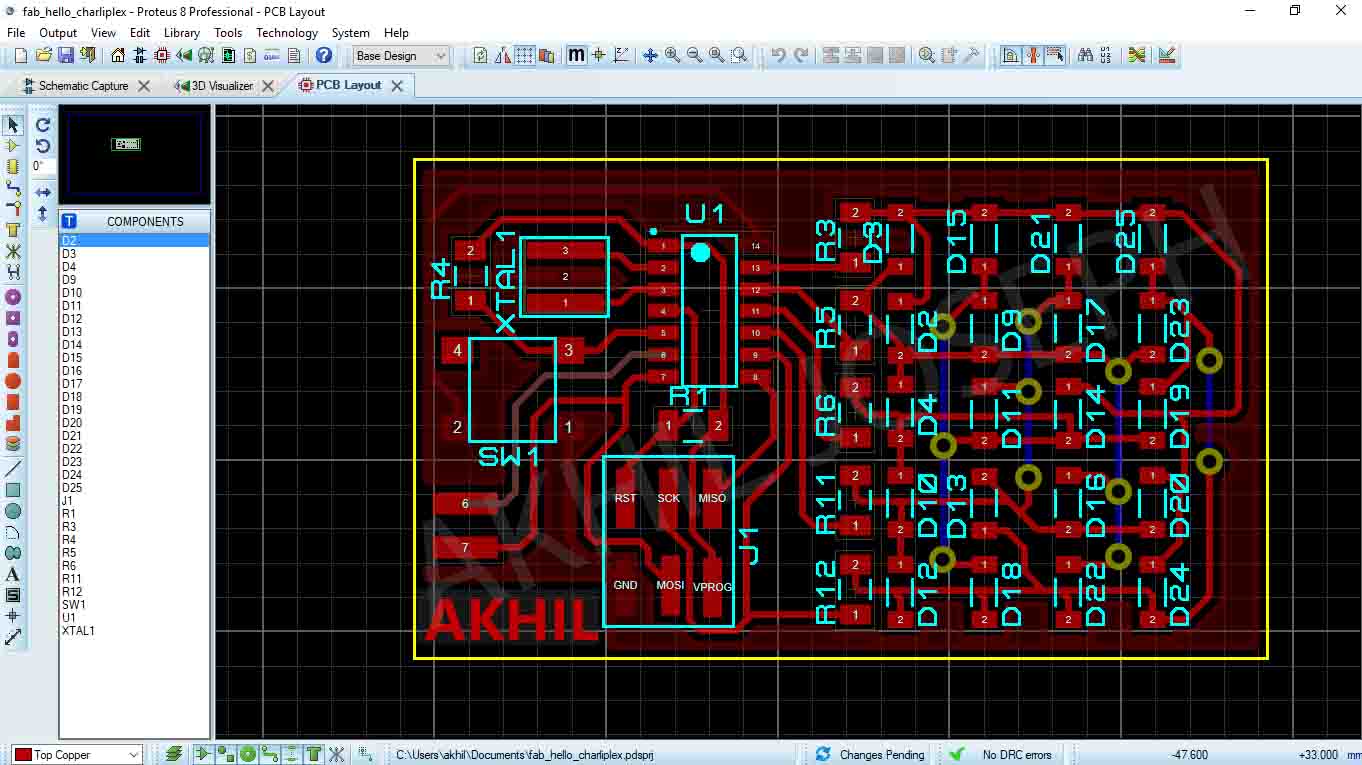Image resolution: width=1362 pixels, height=765 pixels.
Task: Choose the Connectivity Highlight tool
Action: [13, 272]
